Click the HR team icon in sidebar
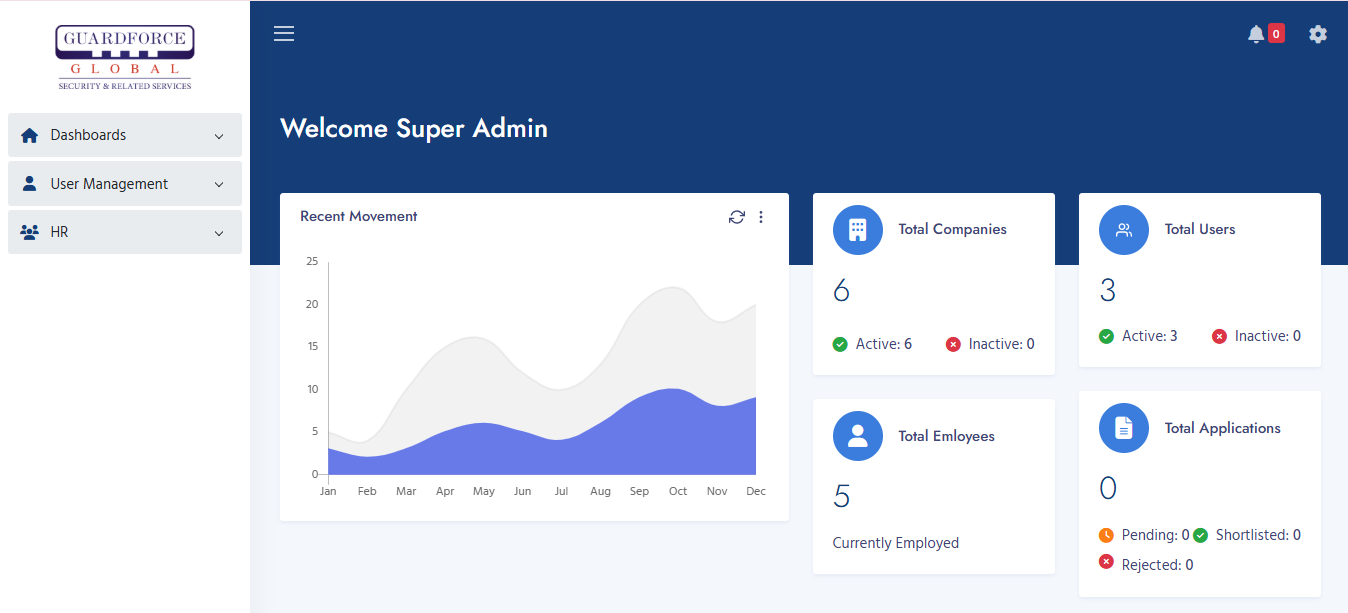Viewport: 1348px width, 613px height. (x=28, y=231)
